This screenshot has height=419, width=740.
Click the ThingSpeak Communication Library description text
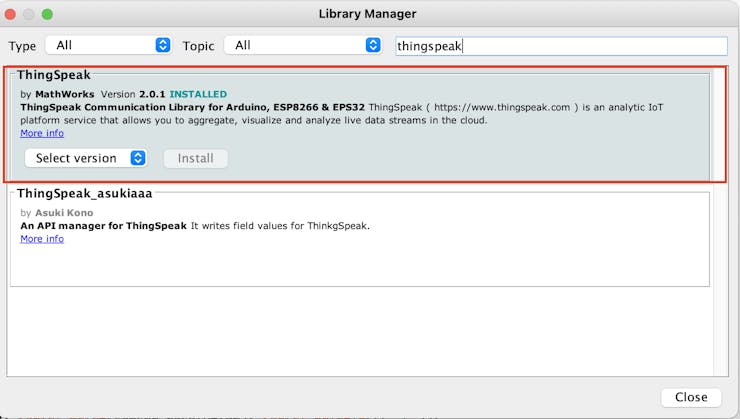coord(342,114)
